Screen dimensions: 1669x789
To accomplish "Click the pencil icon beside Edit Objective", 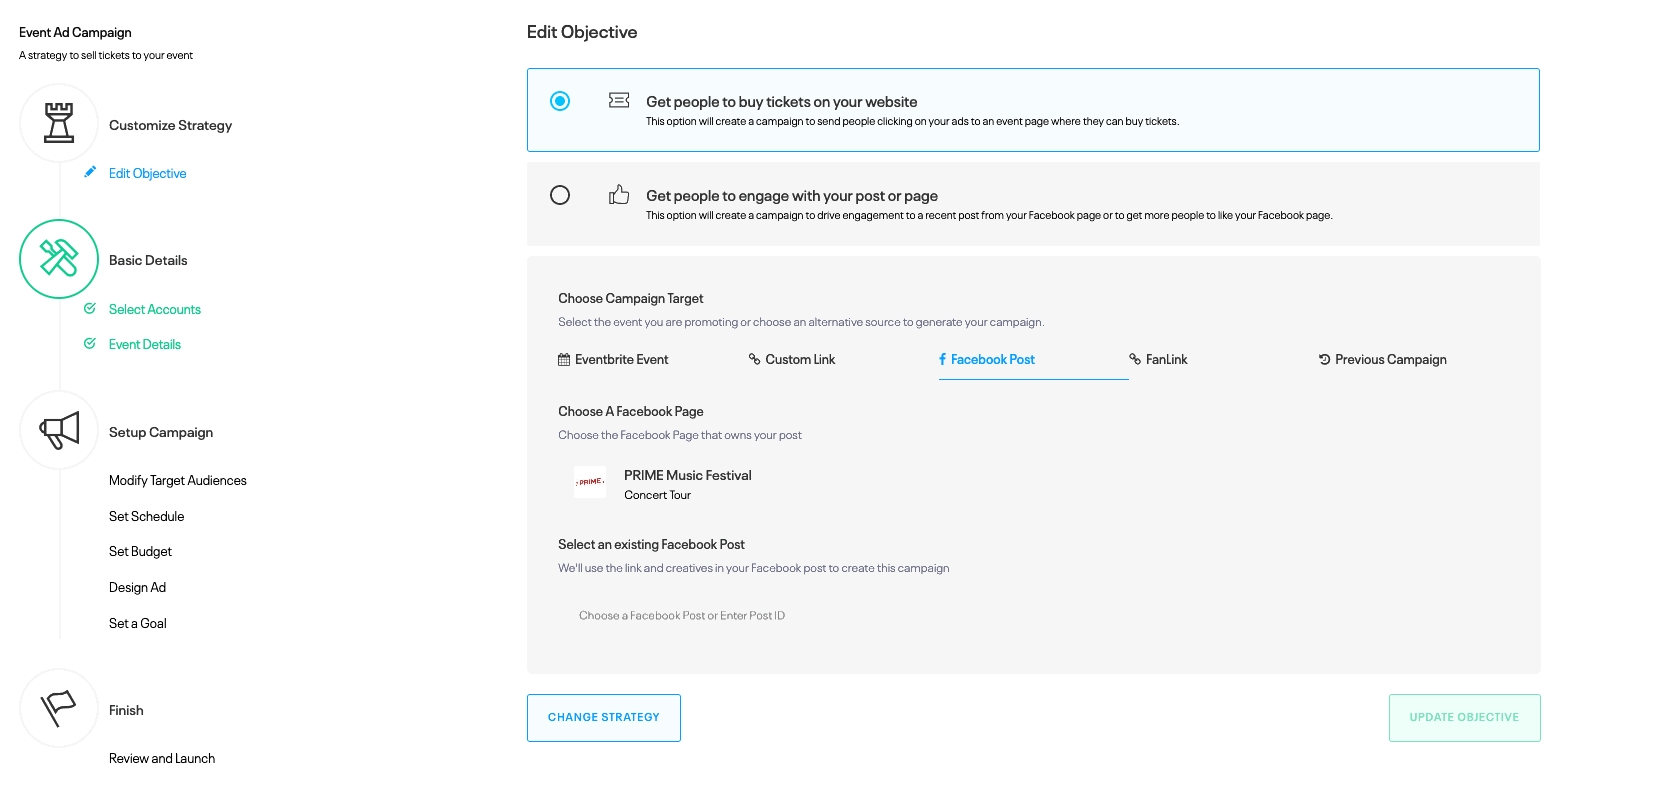I will point(90,172).
